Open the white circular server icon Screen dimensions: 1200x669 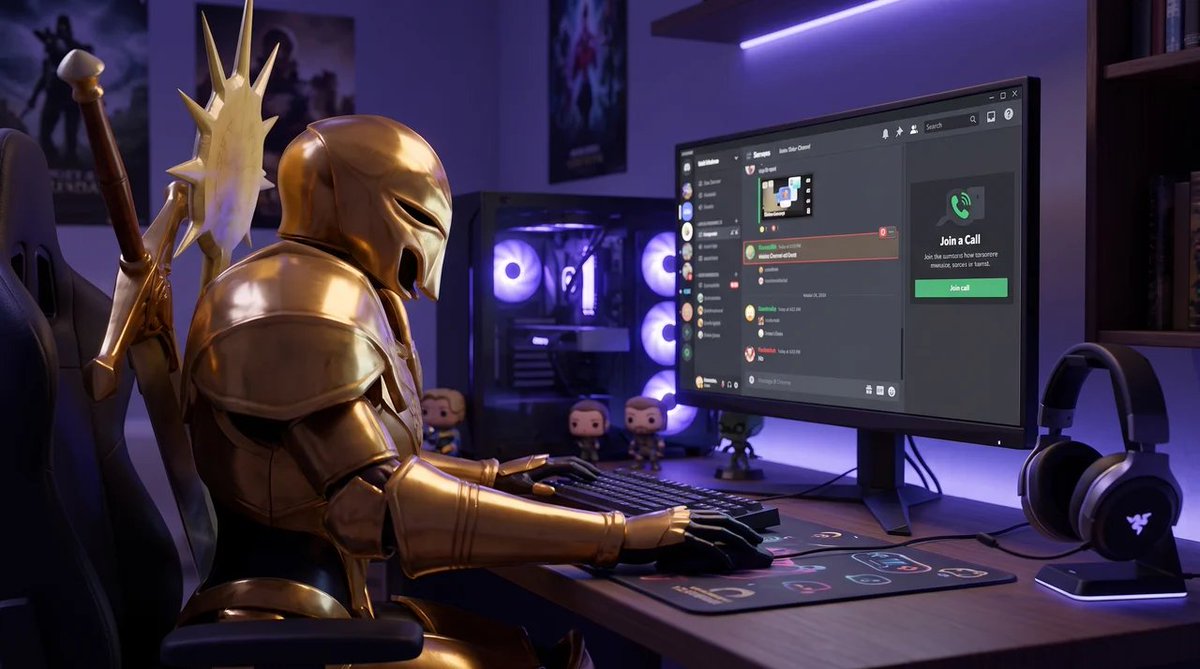[687, 231]
